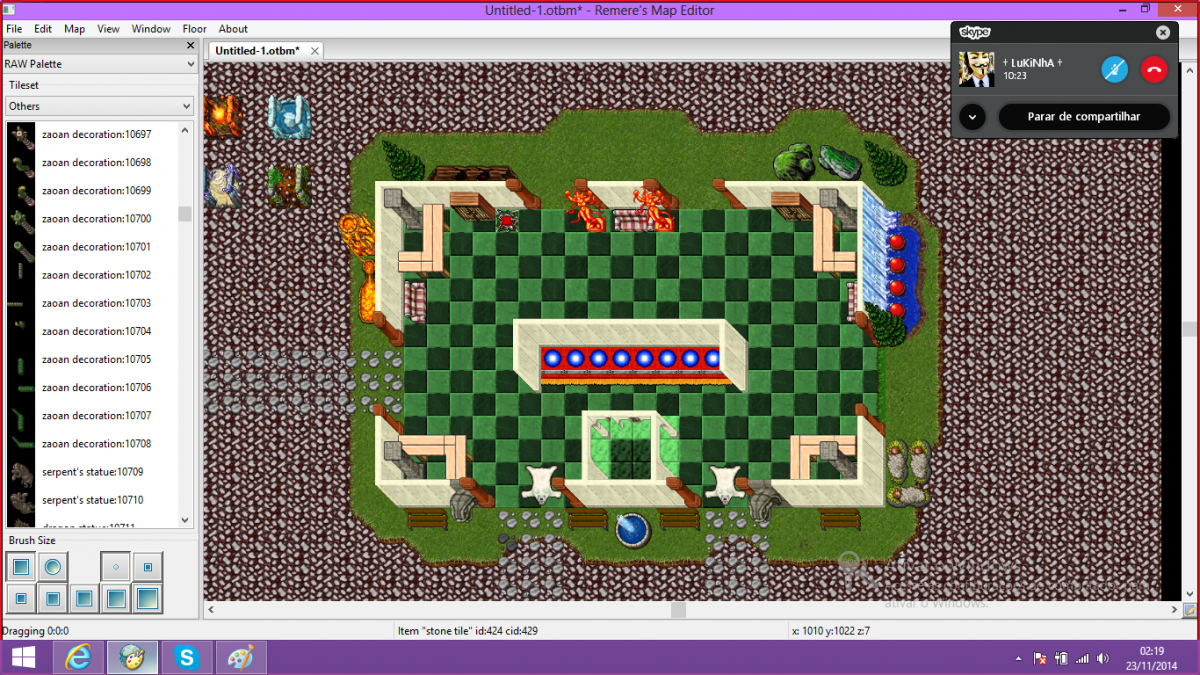Select zaoan decoration:10700 in palette
This screenshot has width=1200, height=675.
pos(98,218)
